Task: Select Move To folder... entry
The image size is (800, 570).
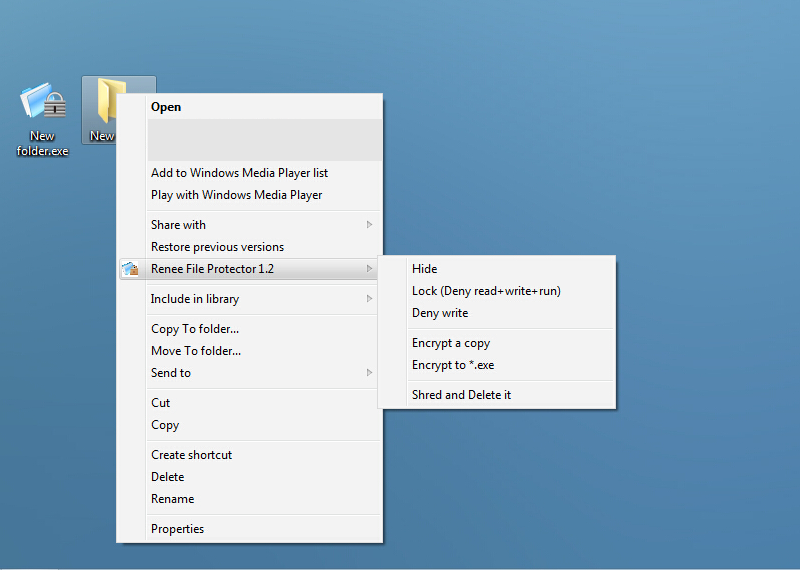Action: tap(196, 351)
